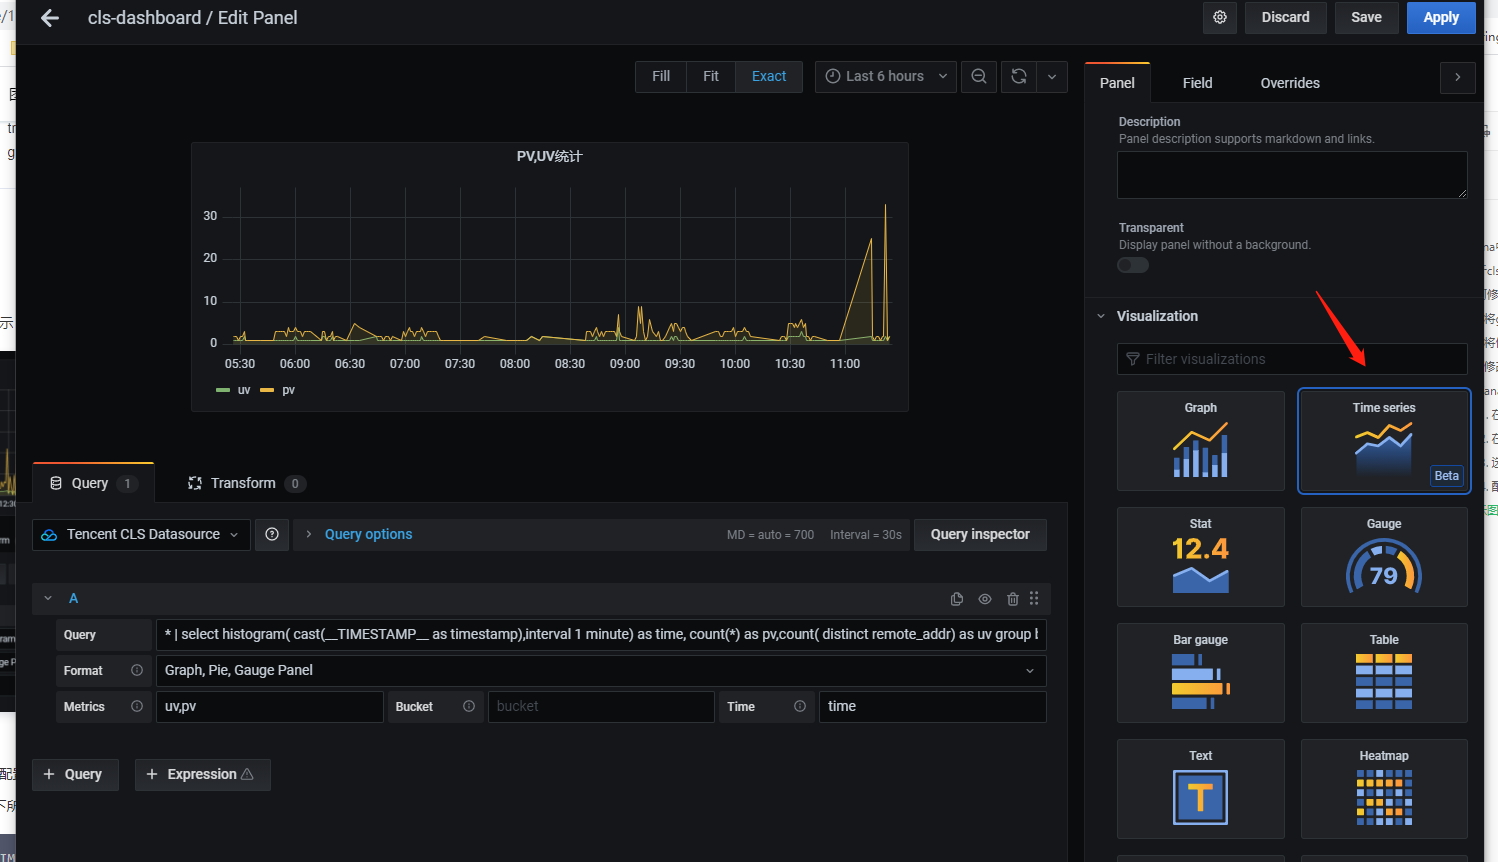Select Heatmap visualization
Image resolution: width=1498 pixels, height=862 pixels.
coord(1384,789)
